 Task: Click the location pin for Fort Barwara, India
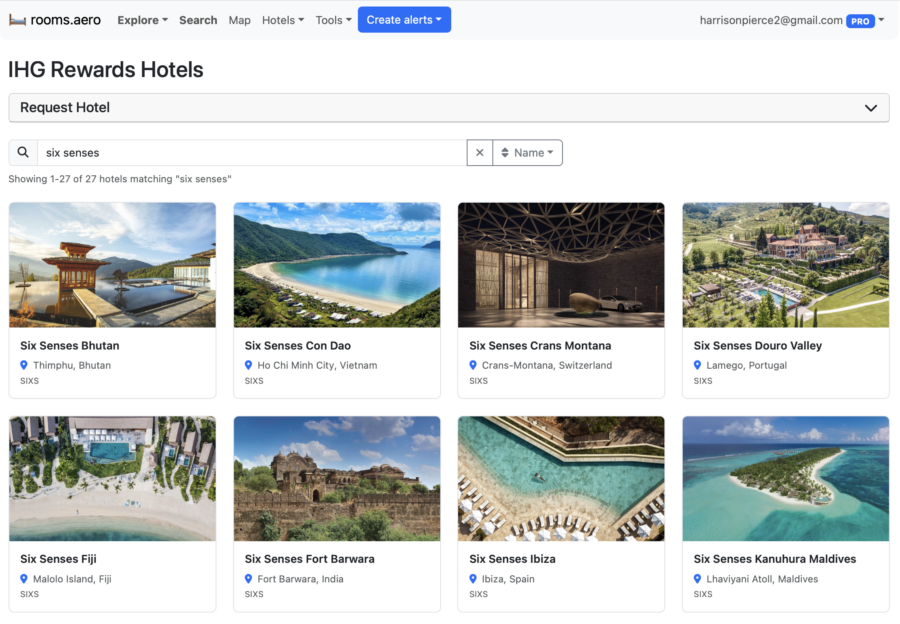pos(249,579)
